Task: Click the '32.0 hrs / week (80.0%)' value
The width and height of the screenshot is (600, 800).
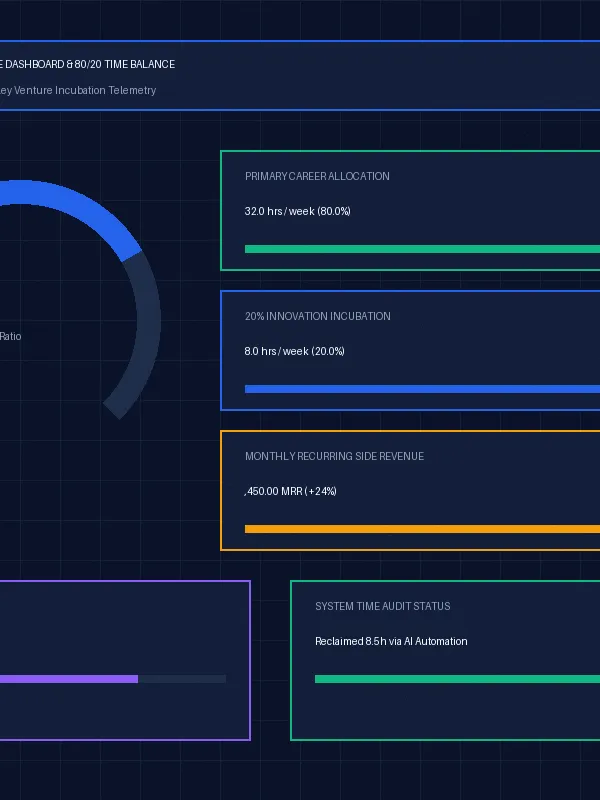Action: point(297,211)
